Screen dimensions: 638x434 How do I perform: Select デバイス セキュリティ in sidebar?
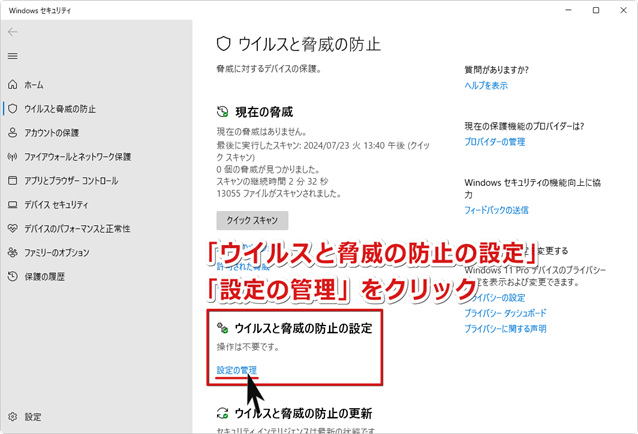pos(56,205)
